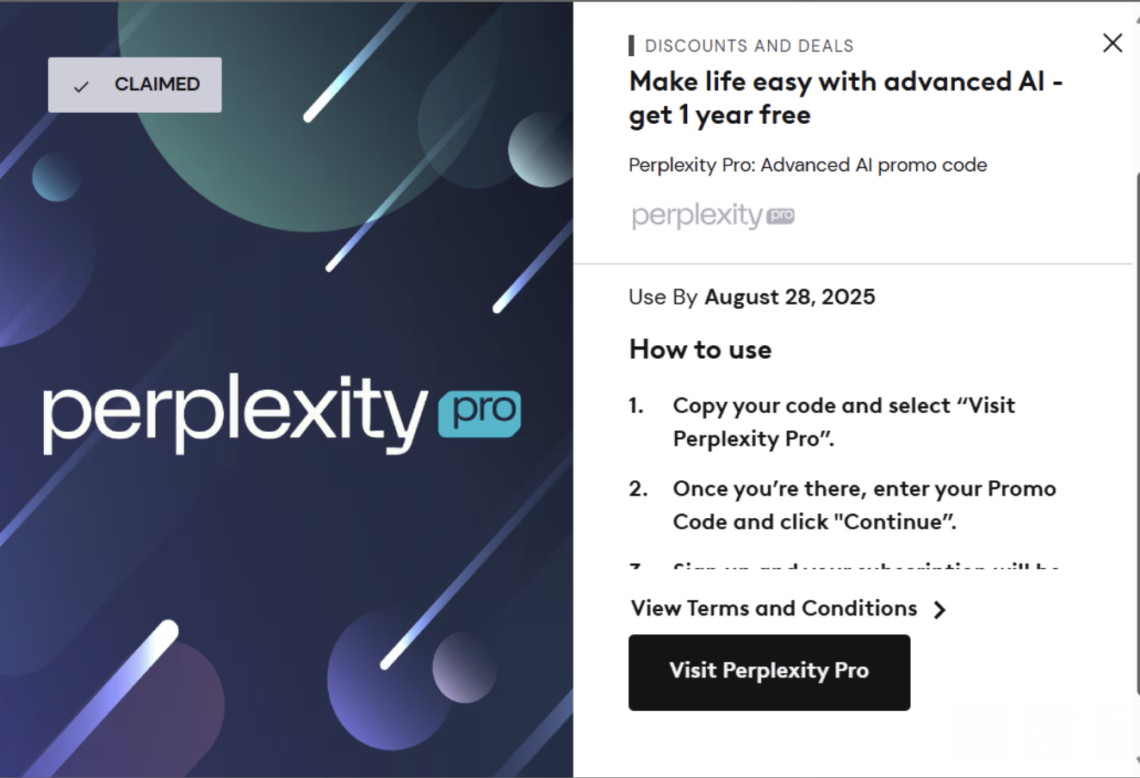Click the large Perplexity Pro promo artwork

pyautogui.click(x=286, y=389)
